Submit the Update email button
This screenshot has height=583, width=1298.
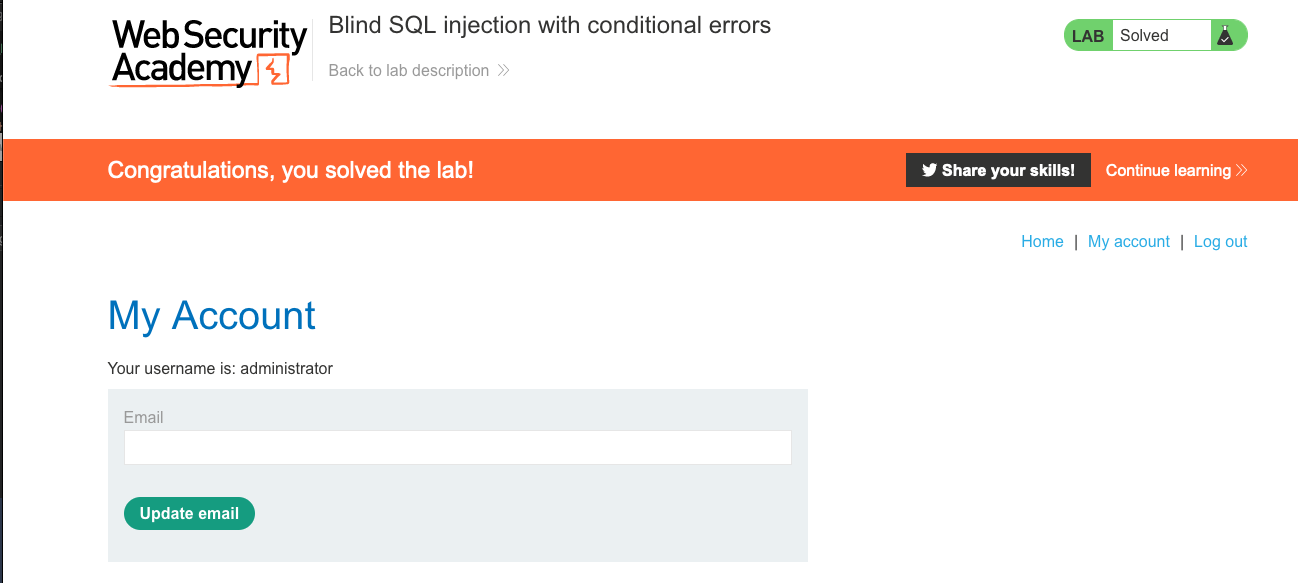(x=189, y=513)
